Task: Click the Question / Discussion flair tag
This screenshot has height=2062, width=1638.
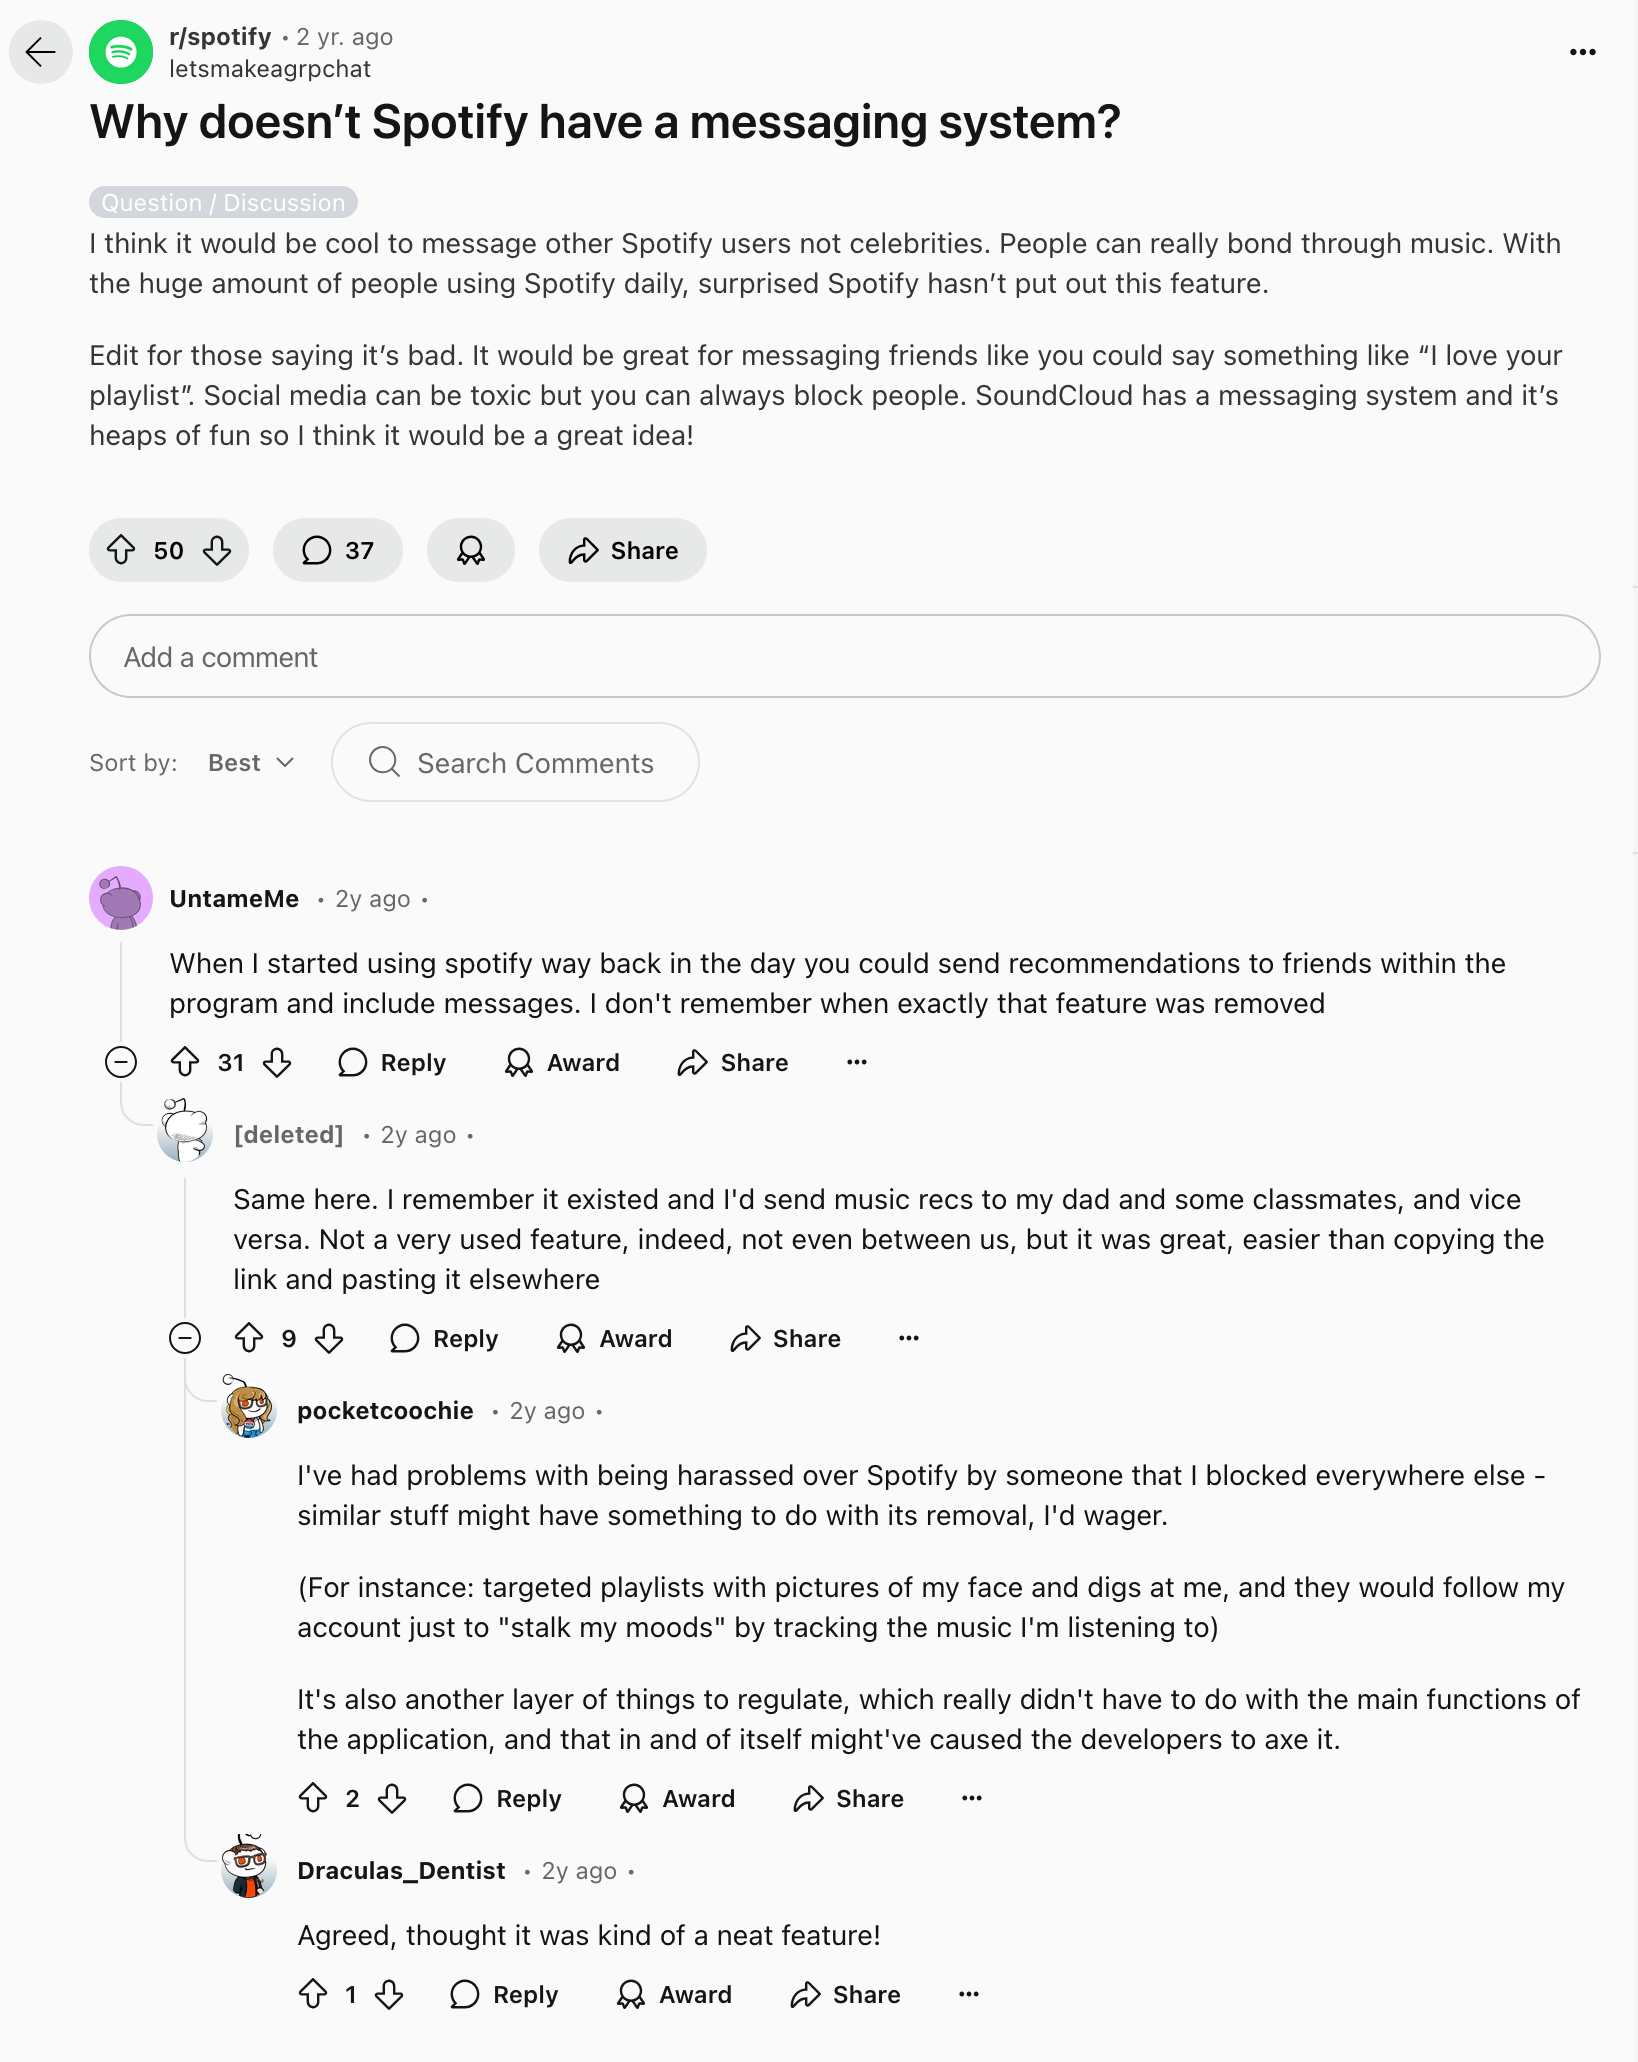Action: click(x=223, y=202)
